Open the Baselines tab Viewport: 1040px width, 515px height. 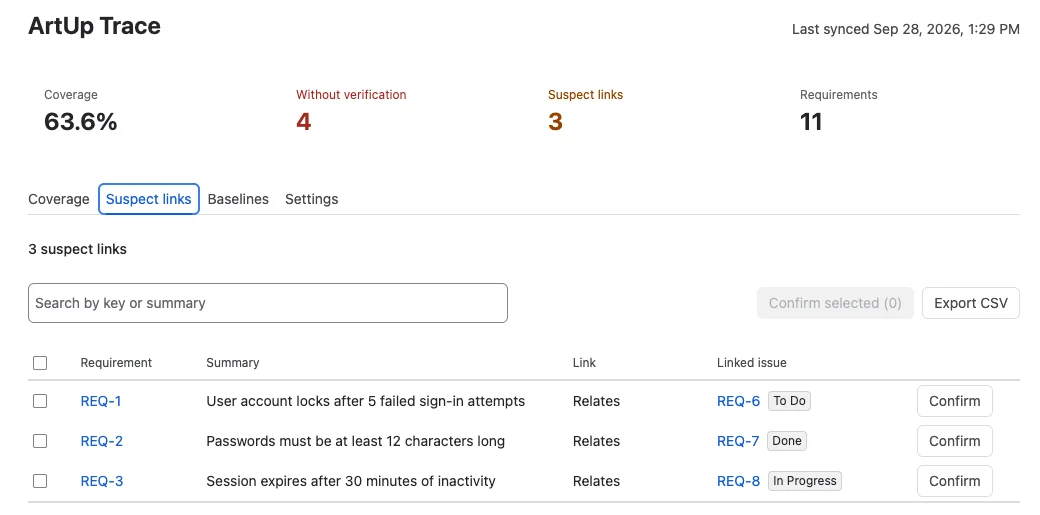coord(238,199)
